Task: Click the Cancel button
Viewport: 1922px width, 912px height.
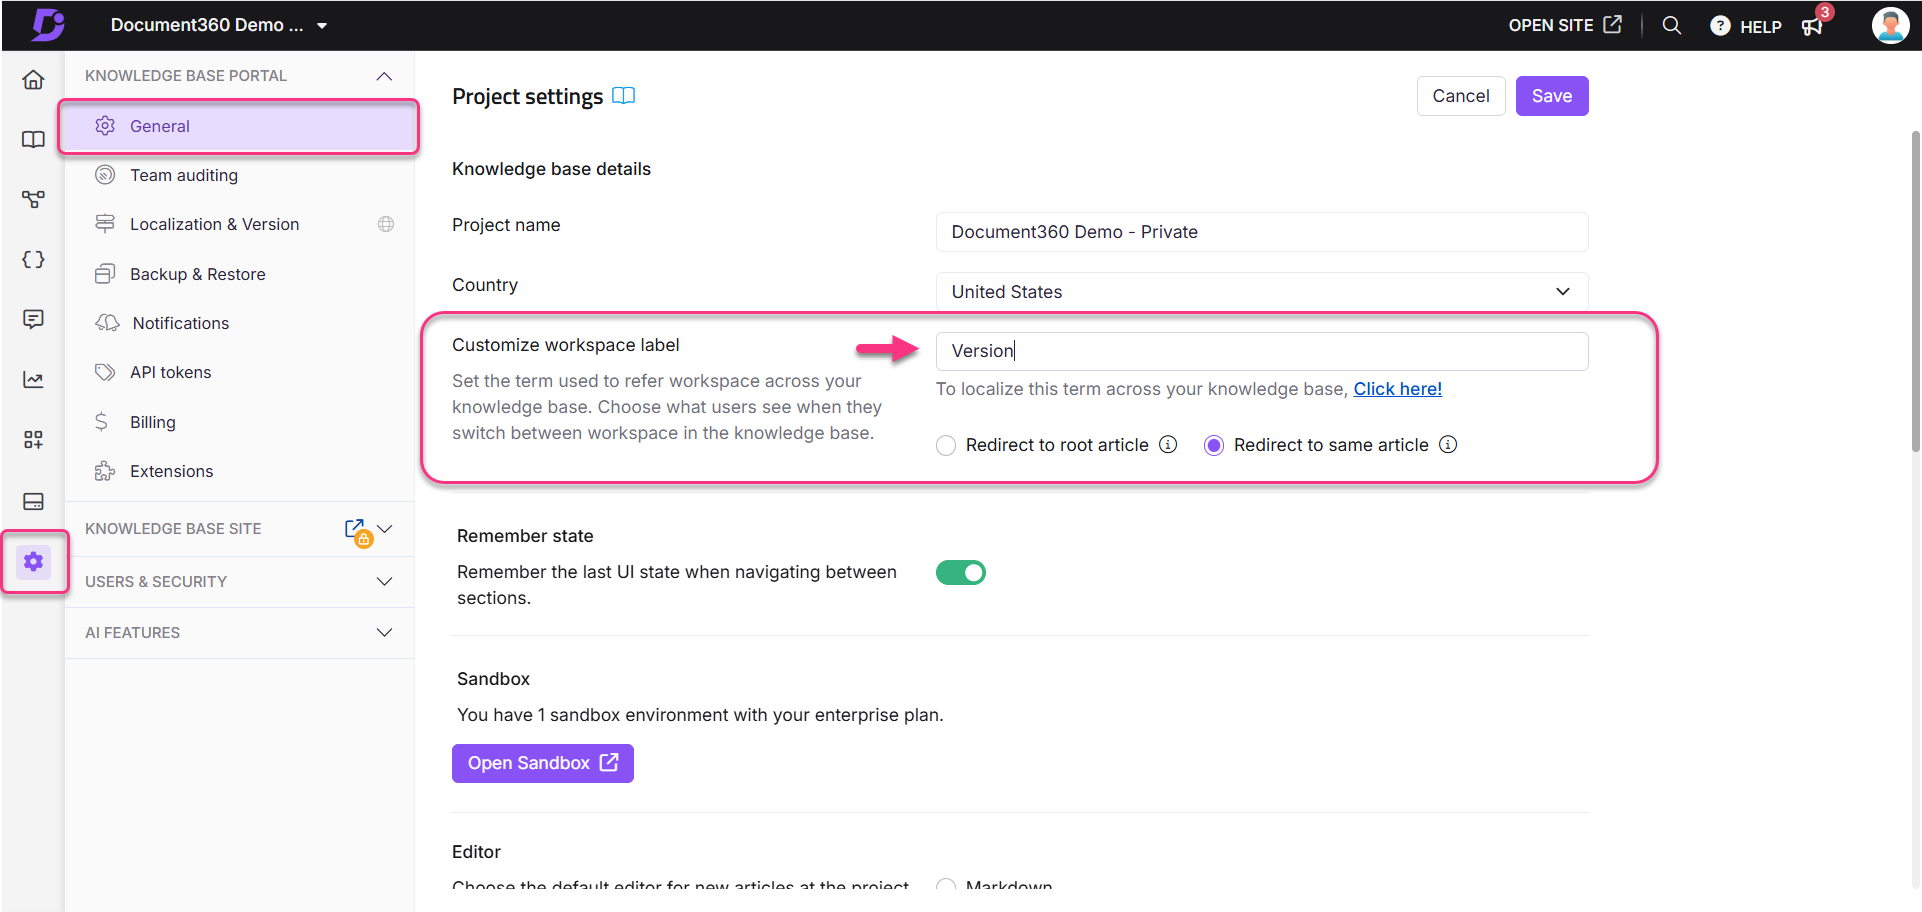Action: click(x=1461, y=96)
